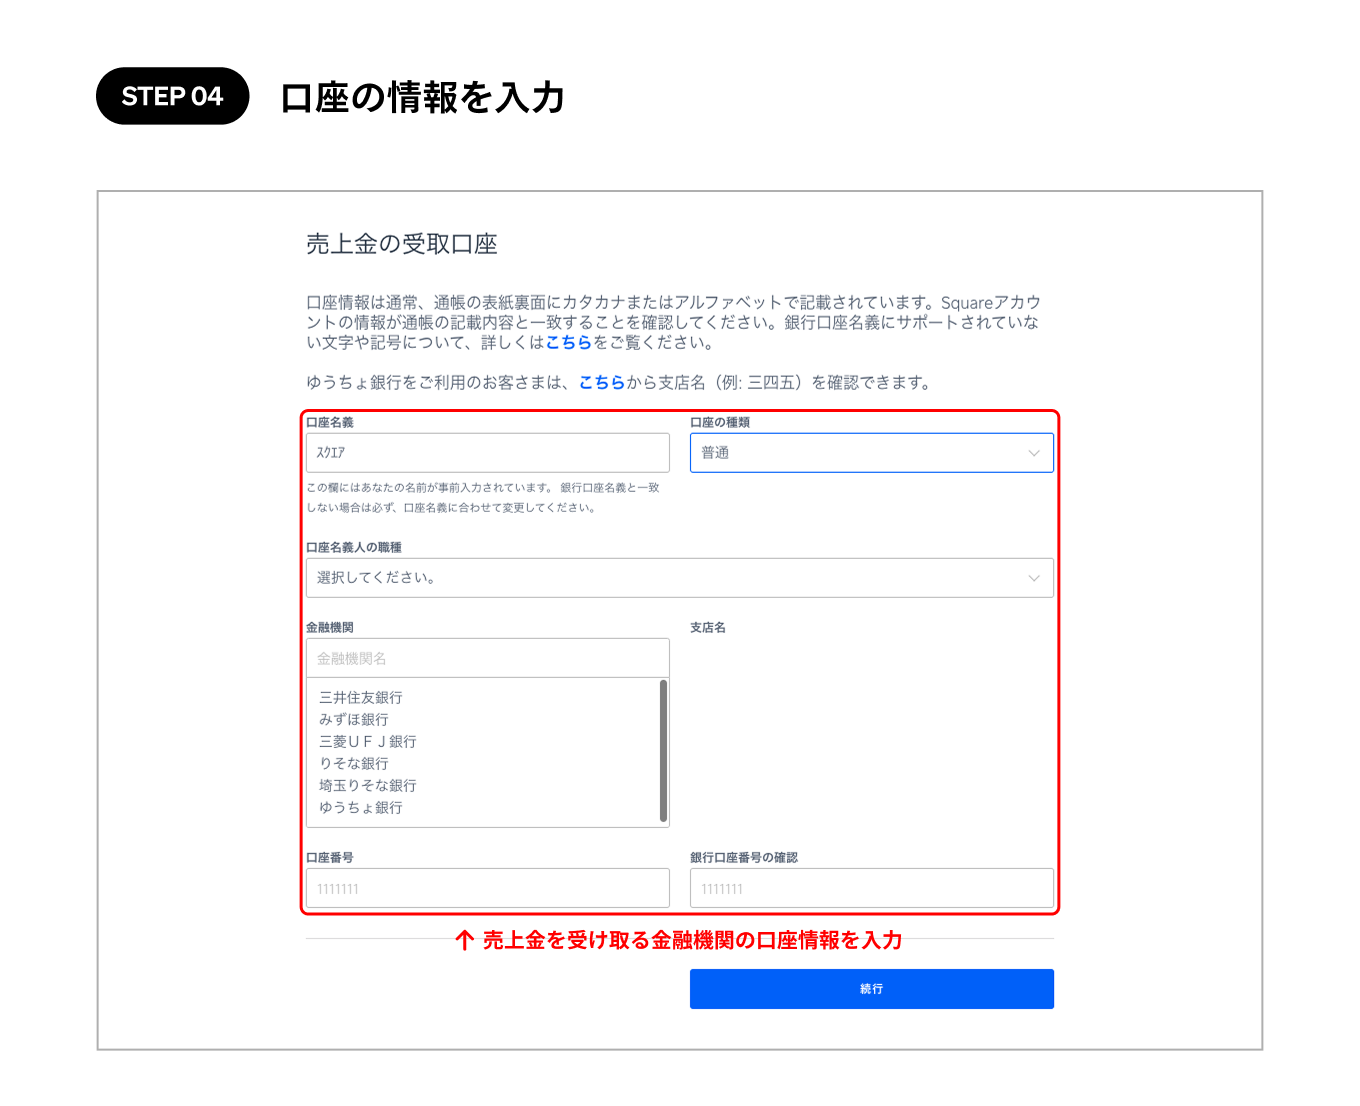Click the blue 続行 button
This screenshot has width=1360, height=1106.
[871, 989]
